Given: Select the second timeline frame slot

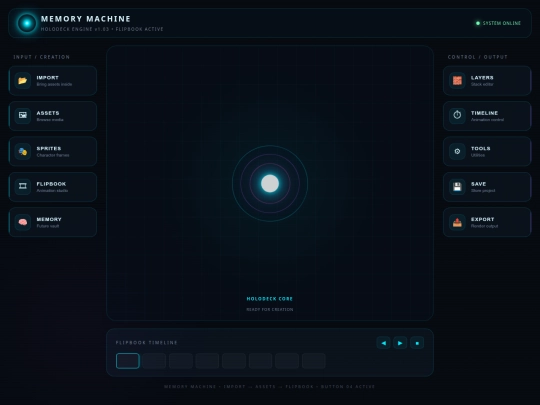Looking at the screenshot, I should coord(154,361).
